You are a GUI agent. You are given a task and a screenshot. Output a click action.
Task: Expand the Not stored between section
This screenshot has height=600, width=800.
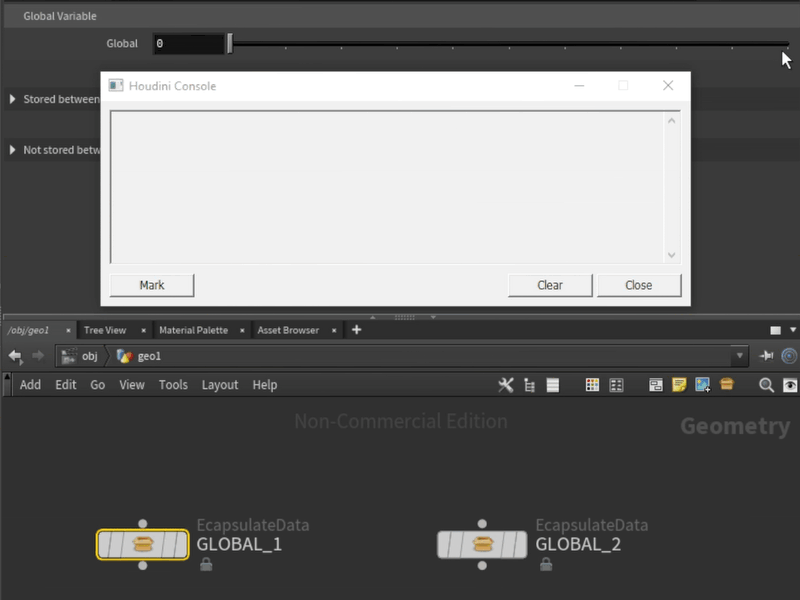[x=12, y=150]
